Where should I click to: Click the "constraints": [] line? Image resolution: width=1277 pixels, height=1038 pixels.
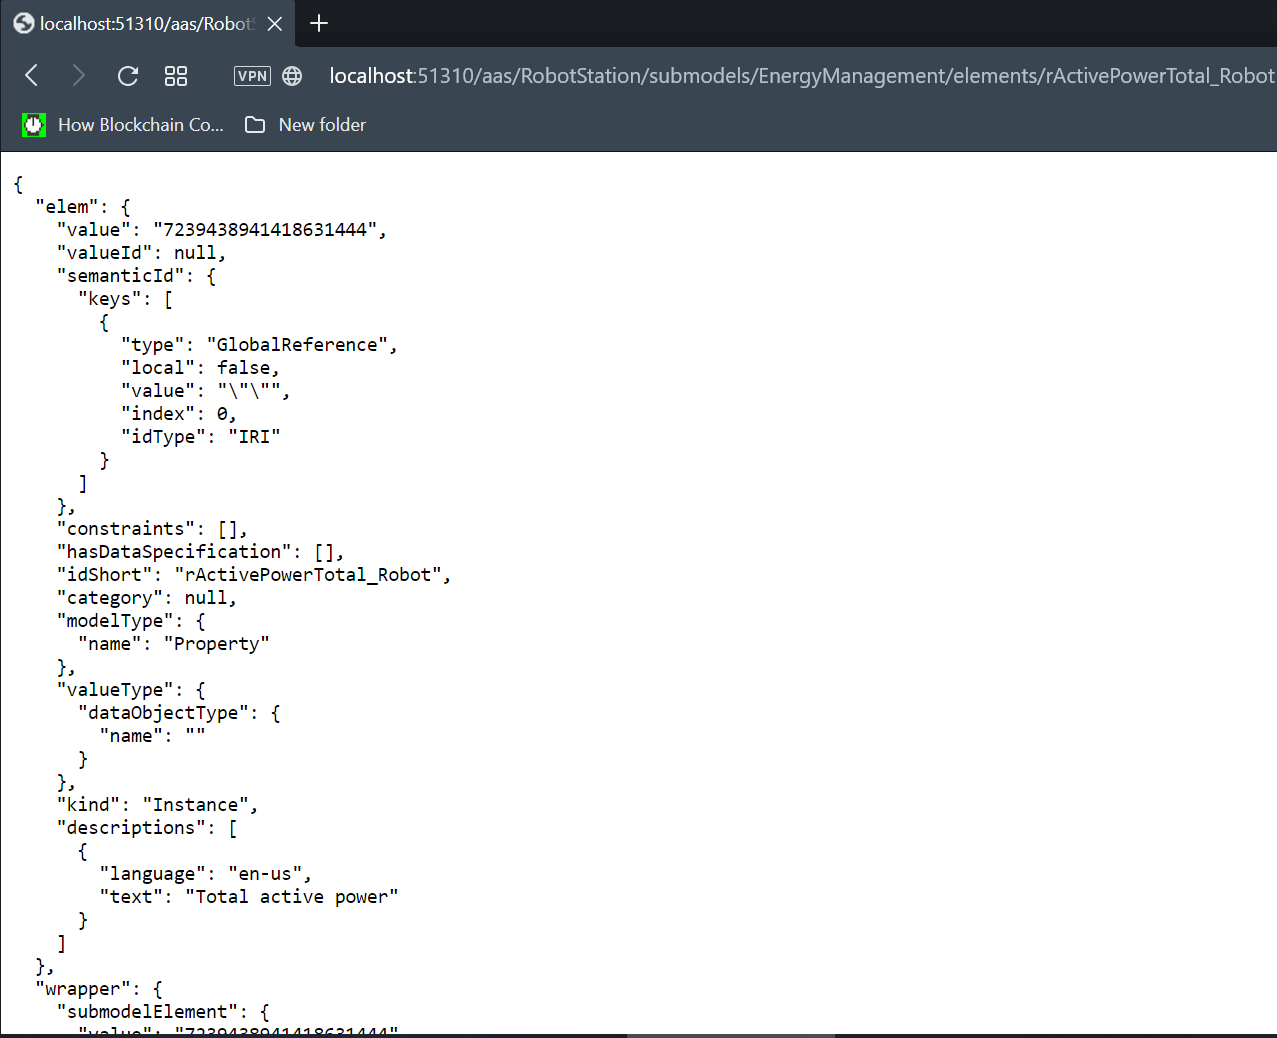152,529
